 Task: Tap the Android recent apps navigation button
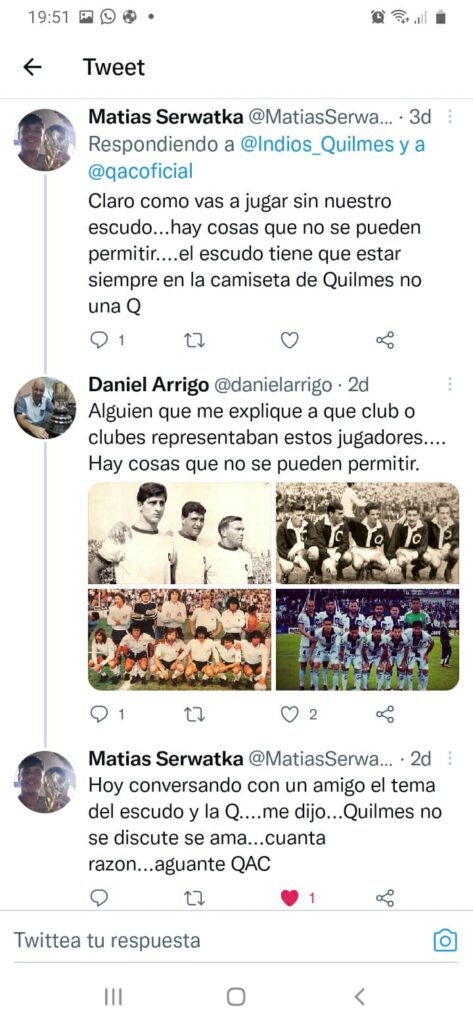(114, 996)
